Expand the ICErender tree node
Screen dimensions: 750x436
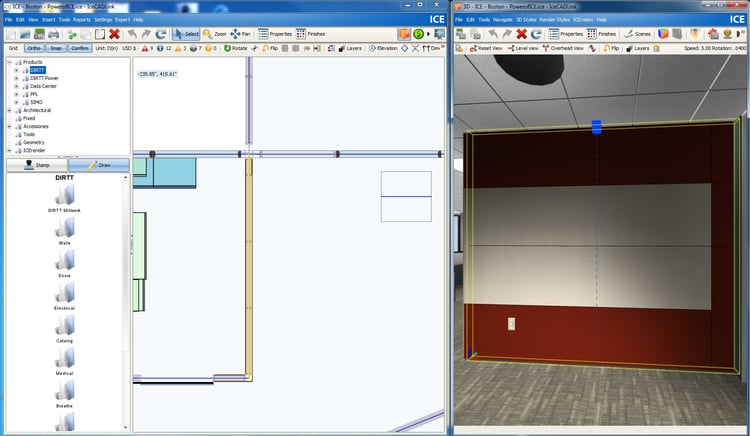(x=9, y=151)
